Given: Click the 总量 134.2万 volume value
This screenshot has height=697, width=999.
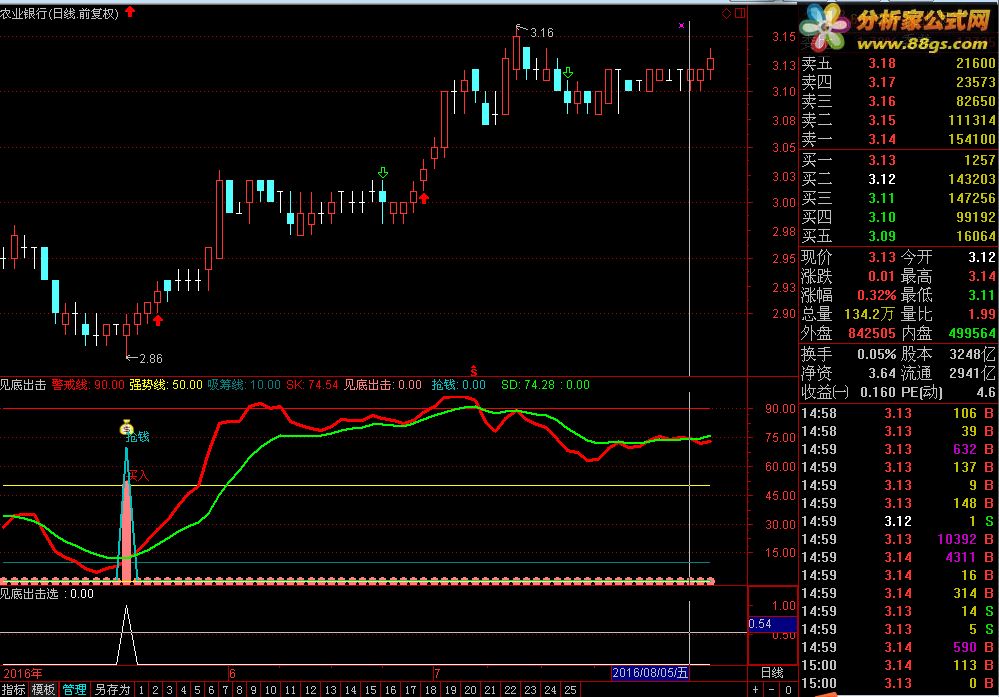Looking at the screenshot, I should (870, 314).
